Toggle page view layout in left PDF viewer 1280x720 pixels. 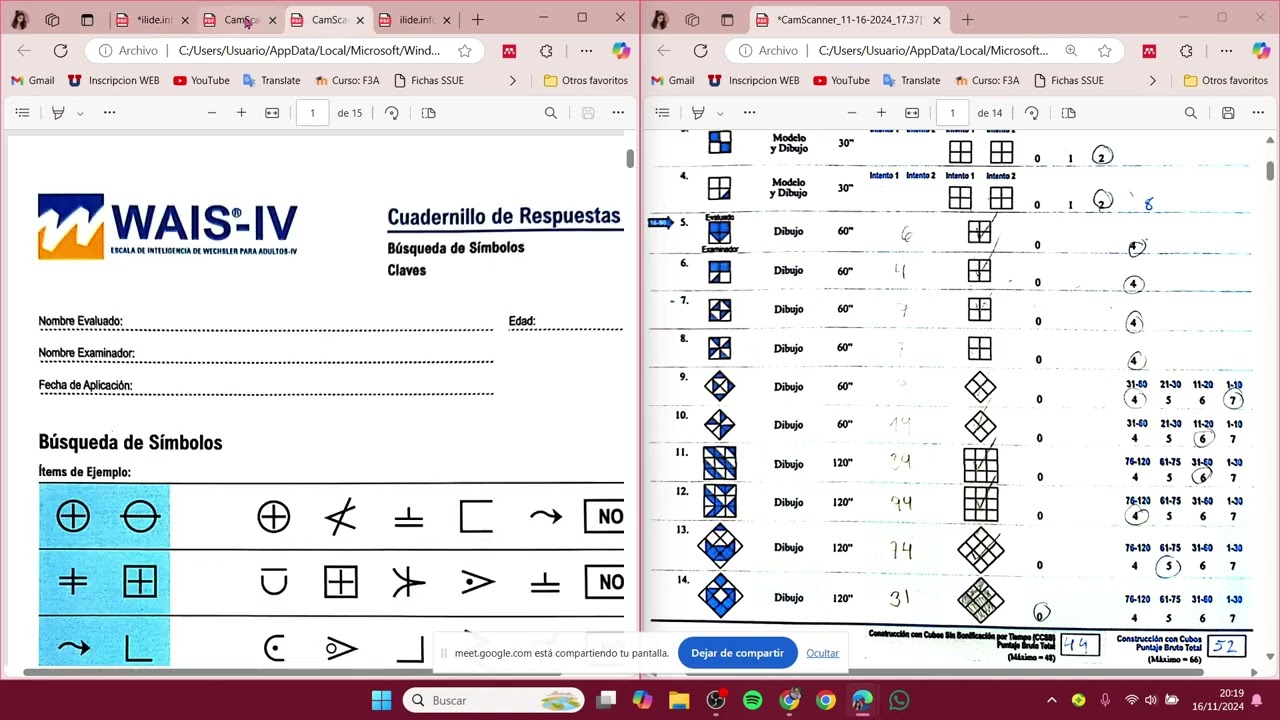[429, 113]
